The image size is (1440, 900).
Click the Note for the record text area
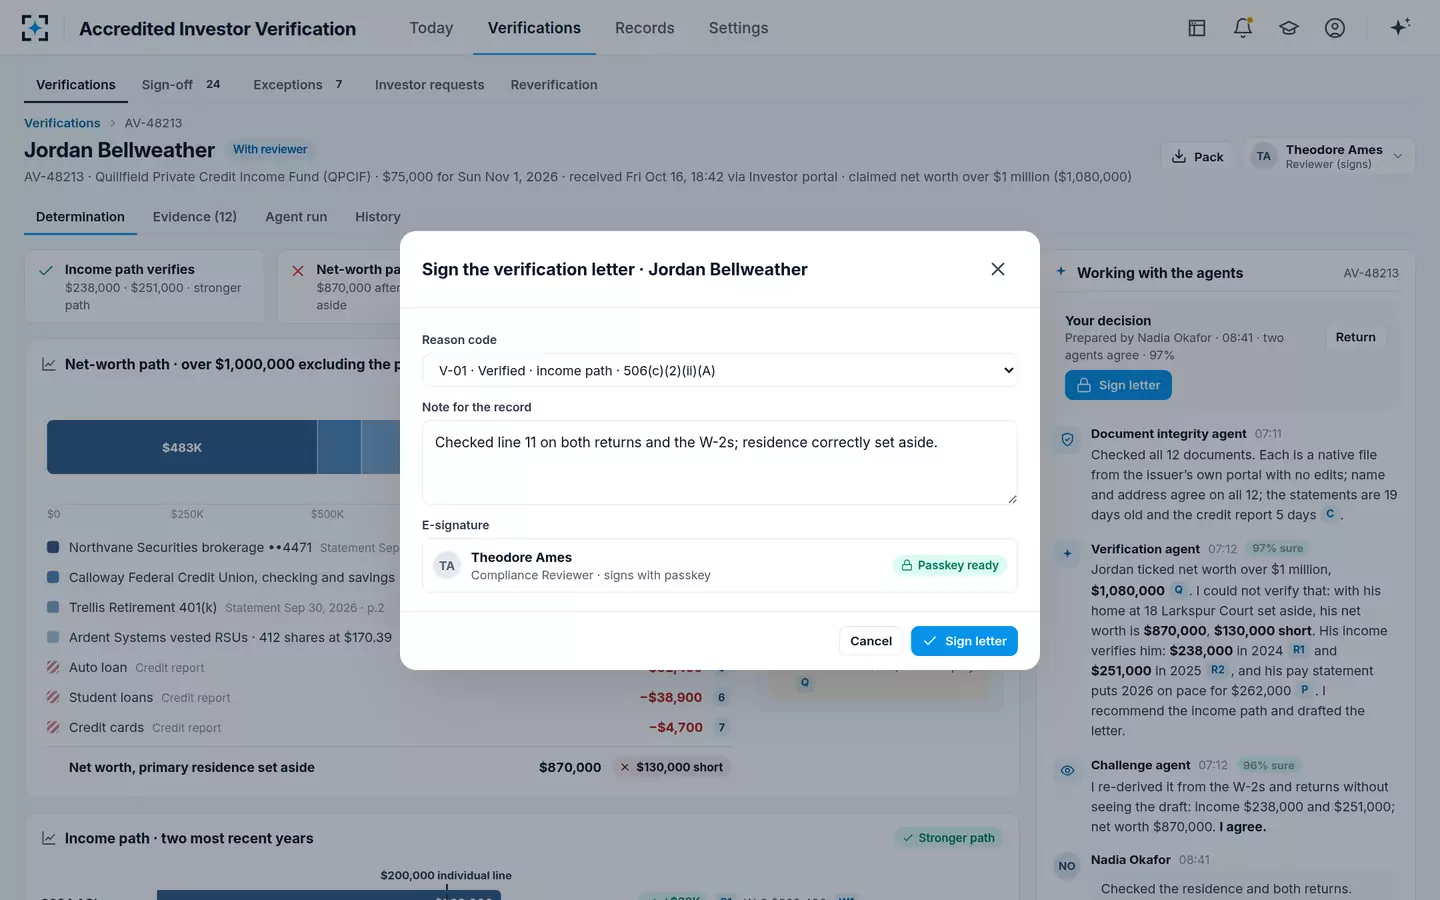[720, 462]
